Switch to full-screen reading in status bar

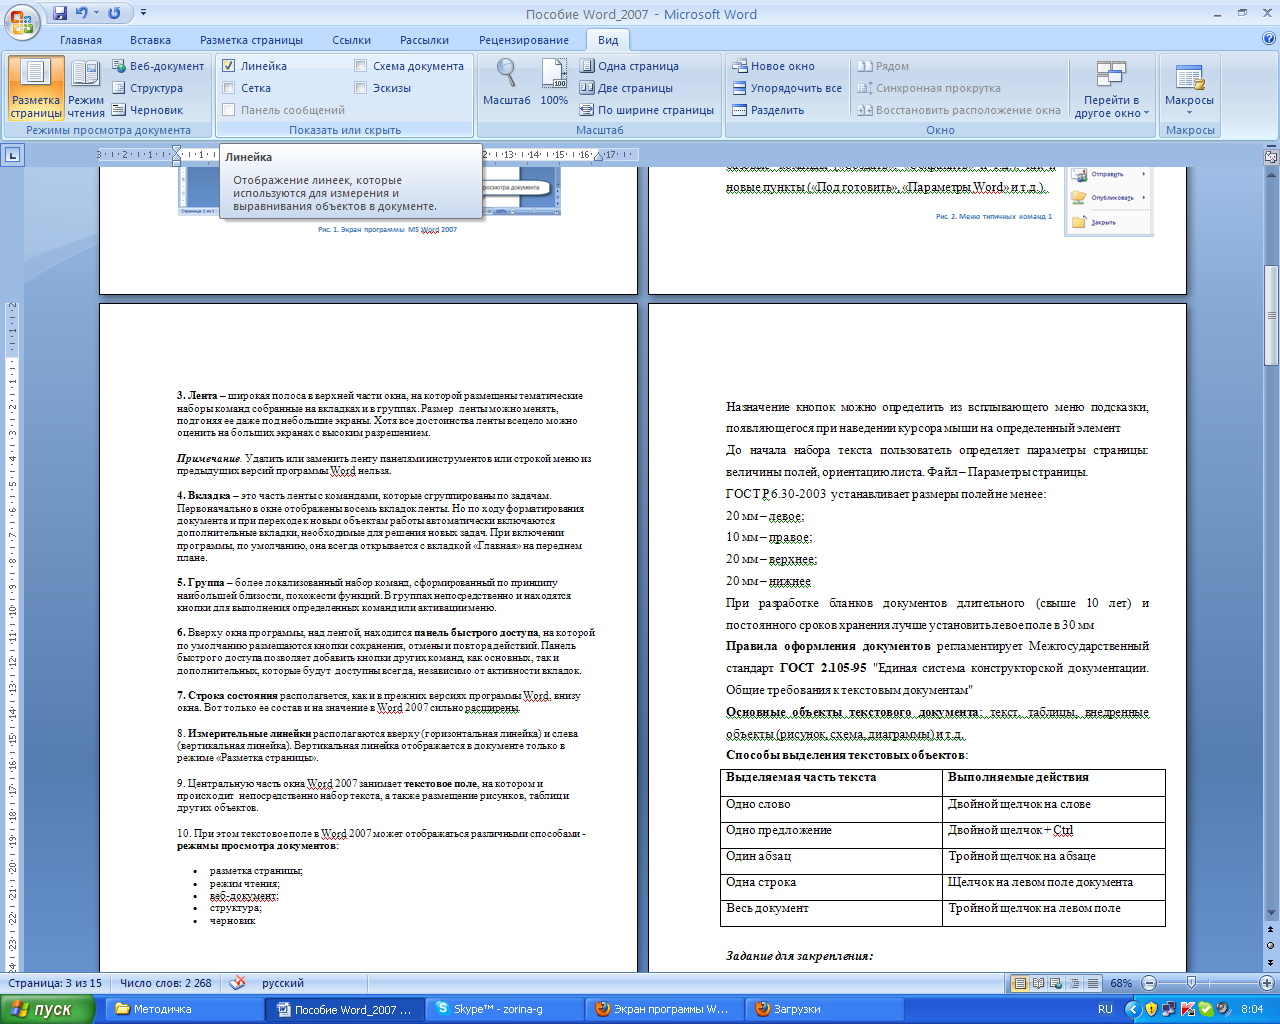pos(1039,983)
